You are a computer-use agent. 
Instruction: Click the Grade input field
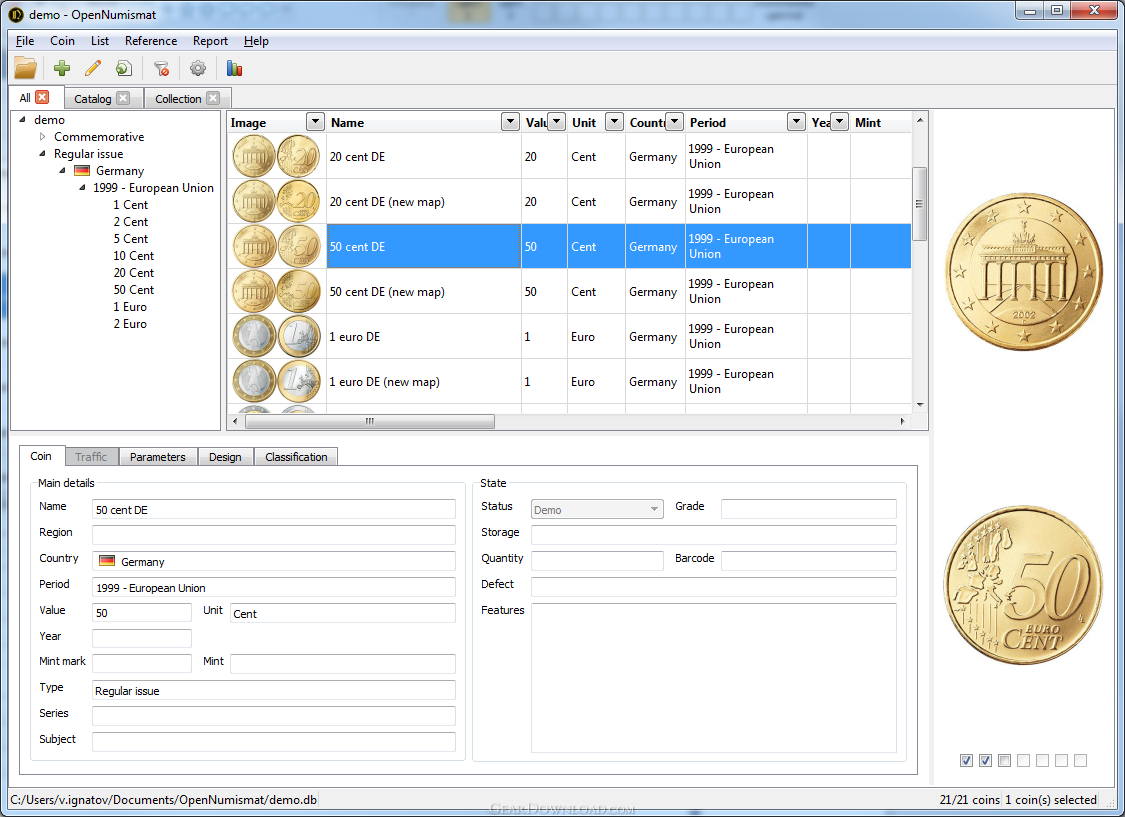809,509
